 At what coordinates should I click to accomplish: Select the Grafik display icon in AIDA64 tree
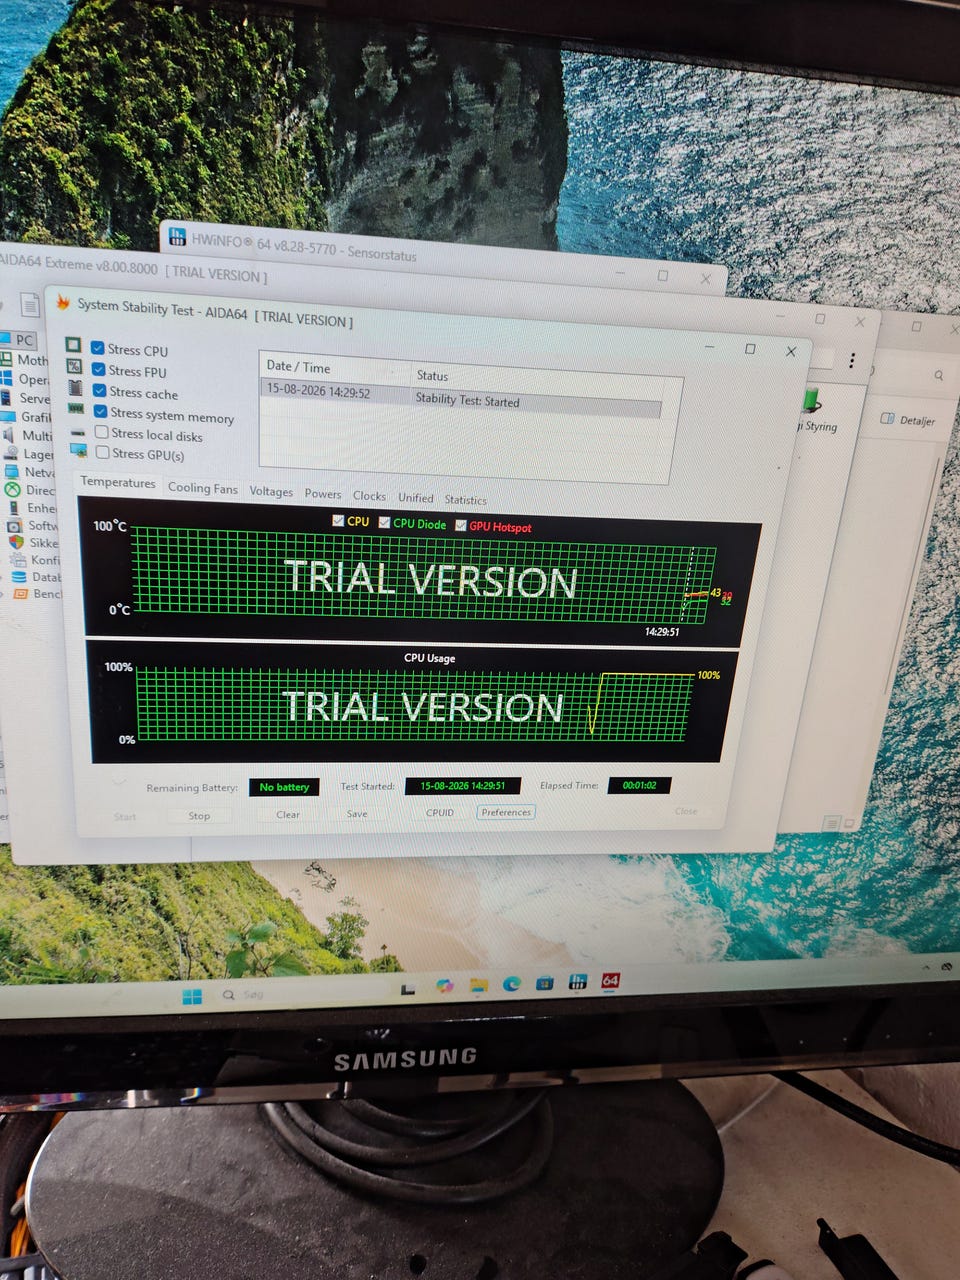tap(9, 416)
